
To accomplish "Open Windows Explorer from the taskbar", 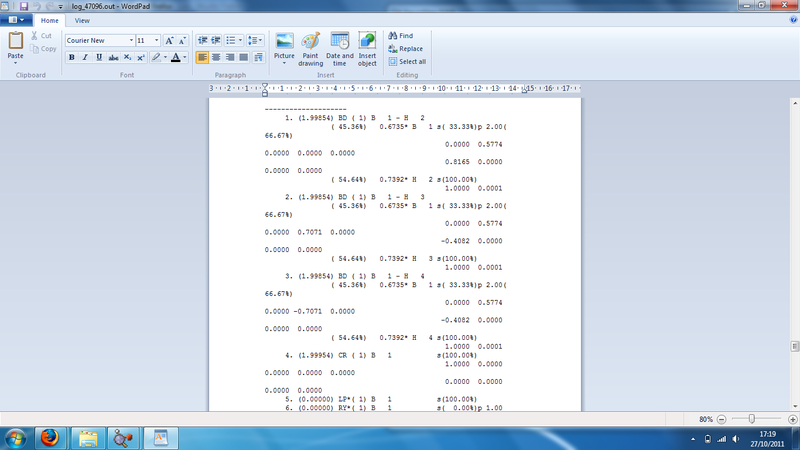I will pos(88,438).
